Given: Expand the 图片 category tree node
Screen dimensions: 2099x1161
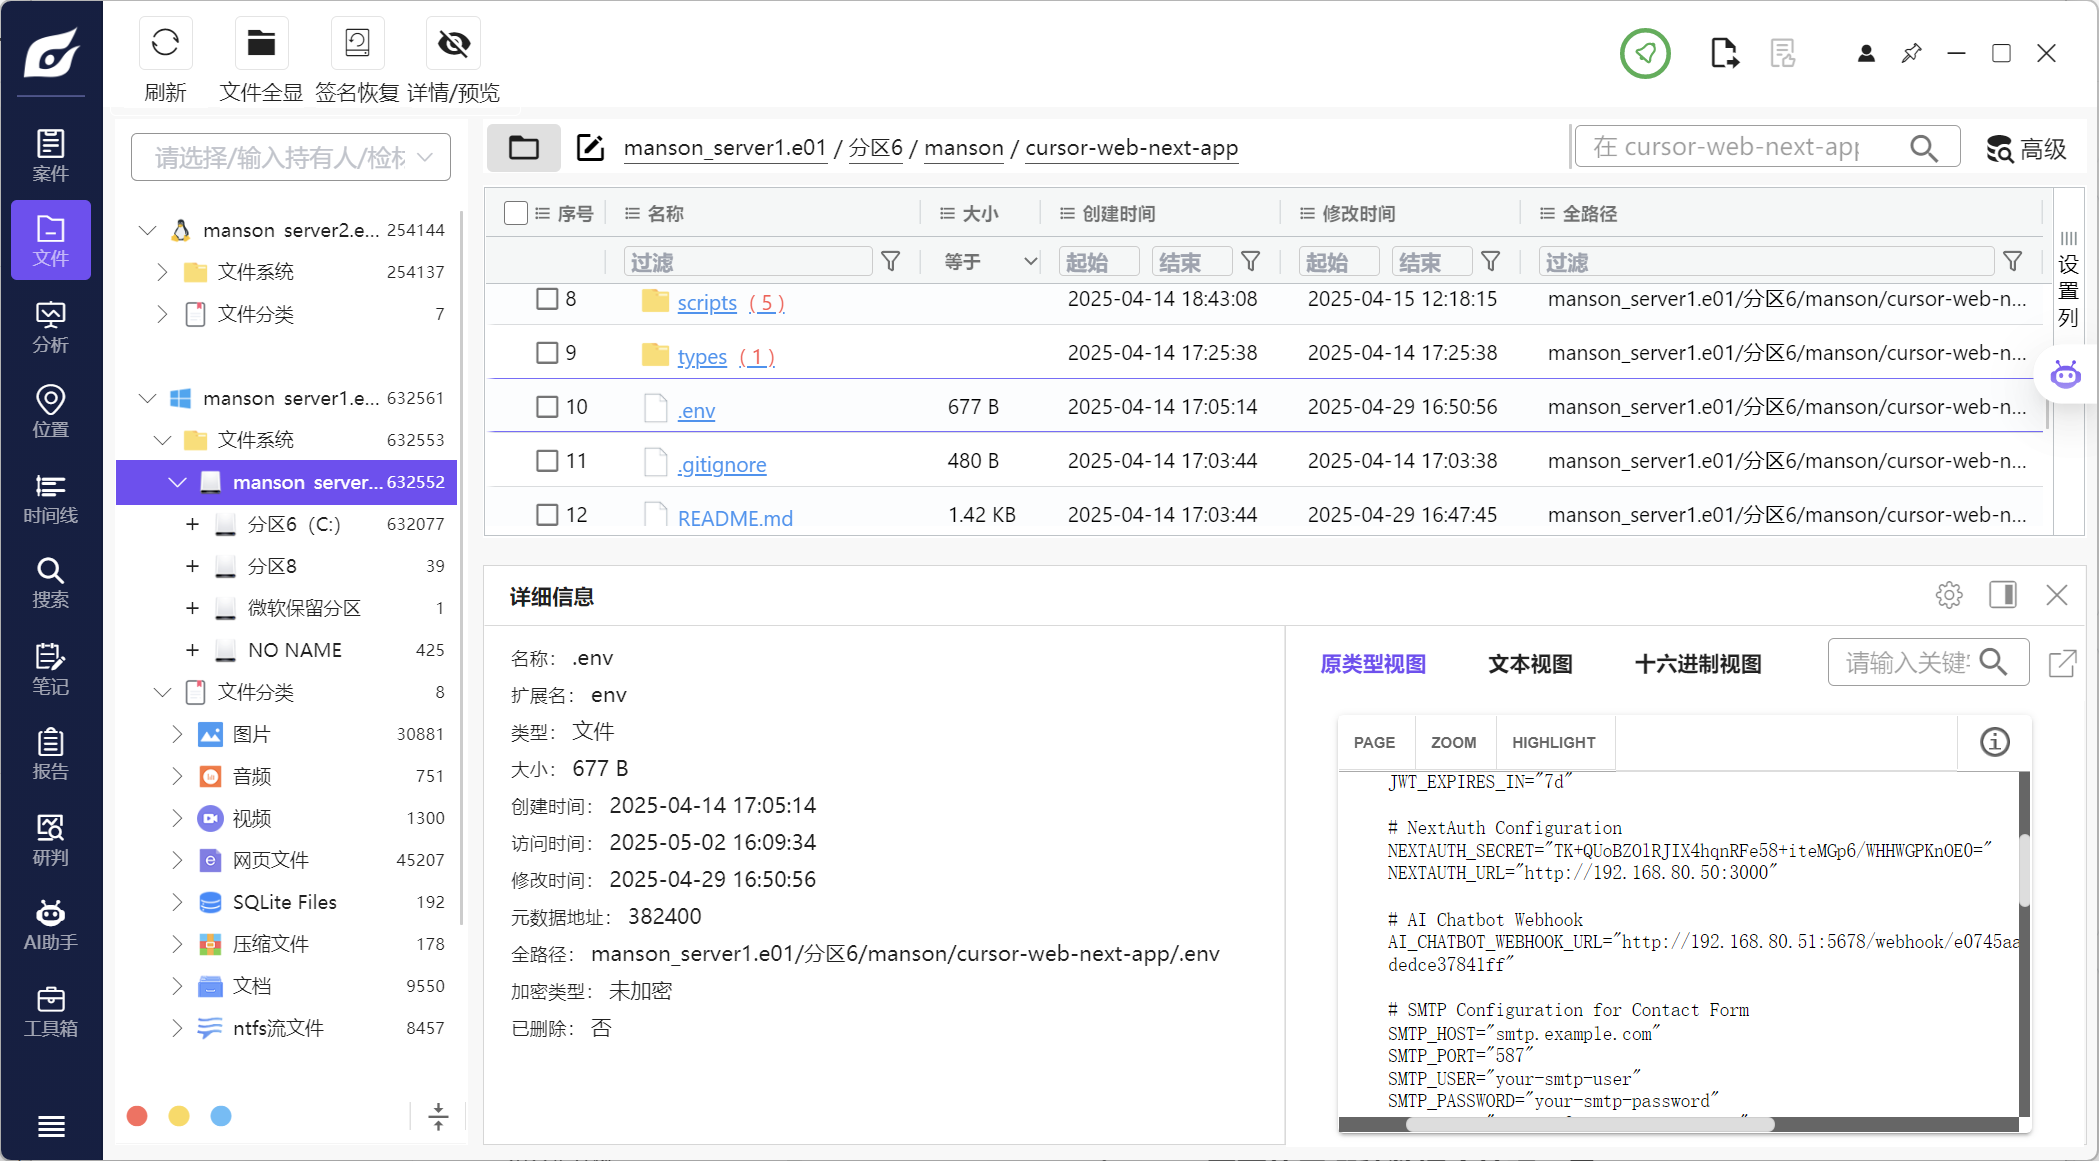Looking at the screenshot, I should coord(177,734).
